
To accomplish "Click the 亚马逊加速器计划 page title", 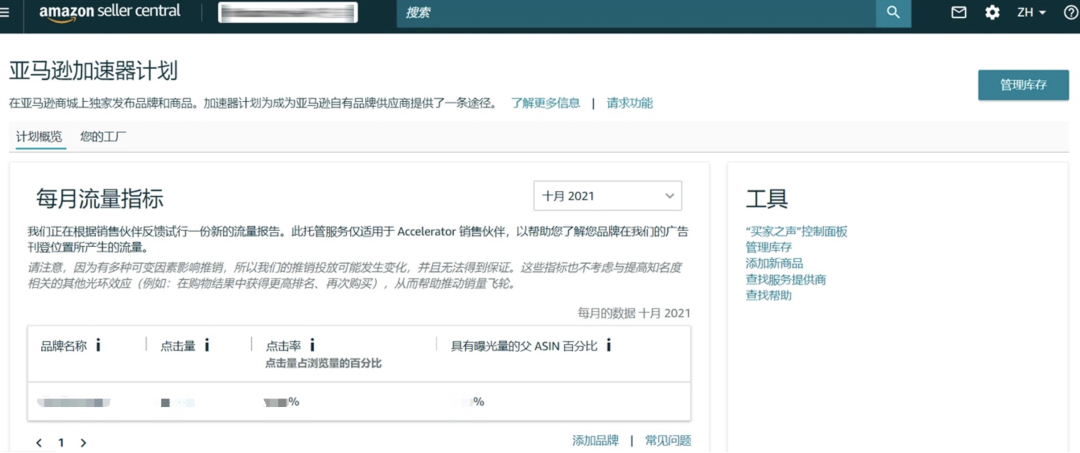I will click(x=94, y=72).
